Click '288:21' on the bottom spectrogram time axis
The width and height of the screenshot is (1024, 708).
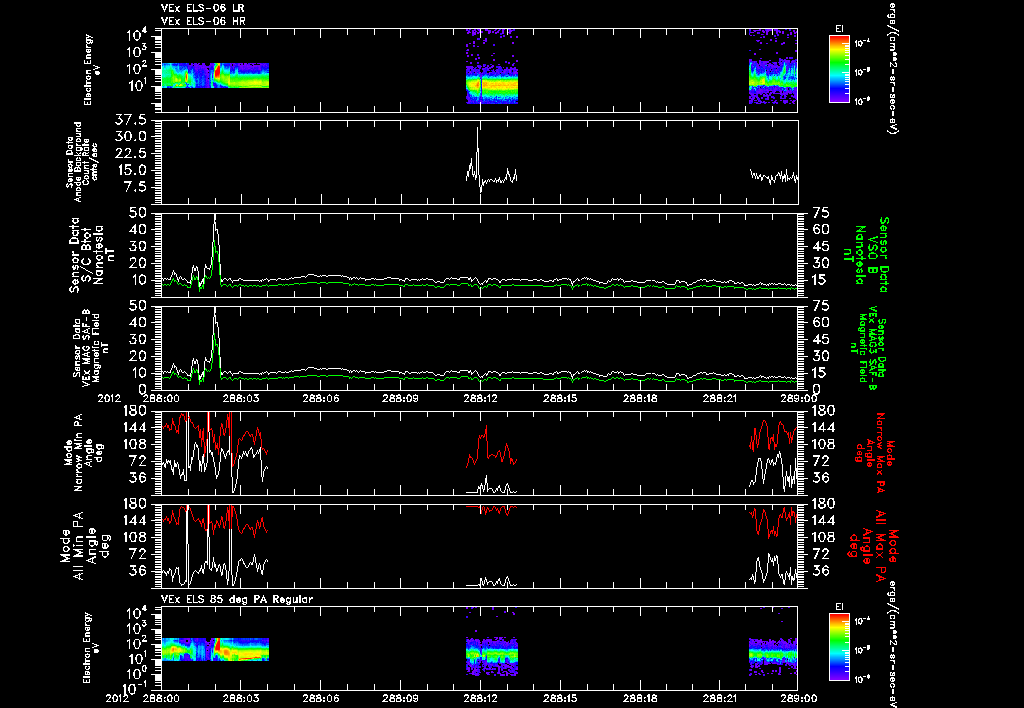click(720, 698)
